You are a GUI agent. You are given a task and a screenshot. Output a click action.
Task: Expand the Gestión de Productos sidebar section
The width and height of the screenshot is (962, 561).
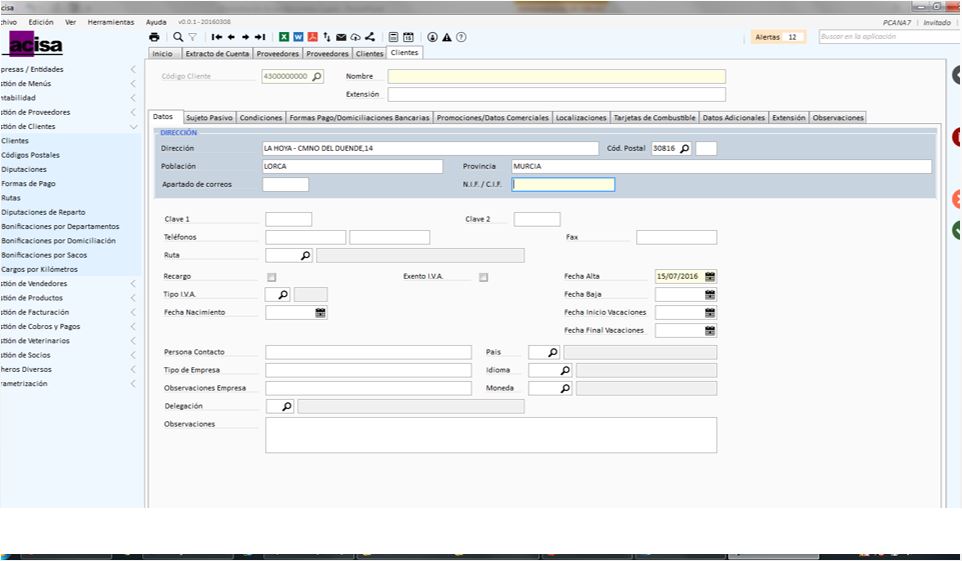133,298
